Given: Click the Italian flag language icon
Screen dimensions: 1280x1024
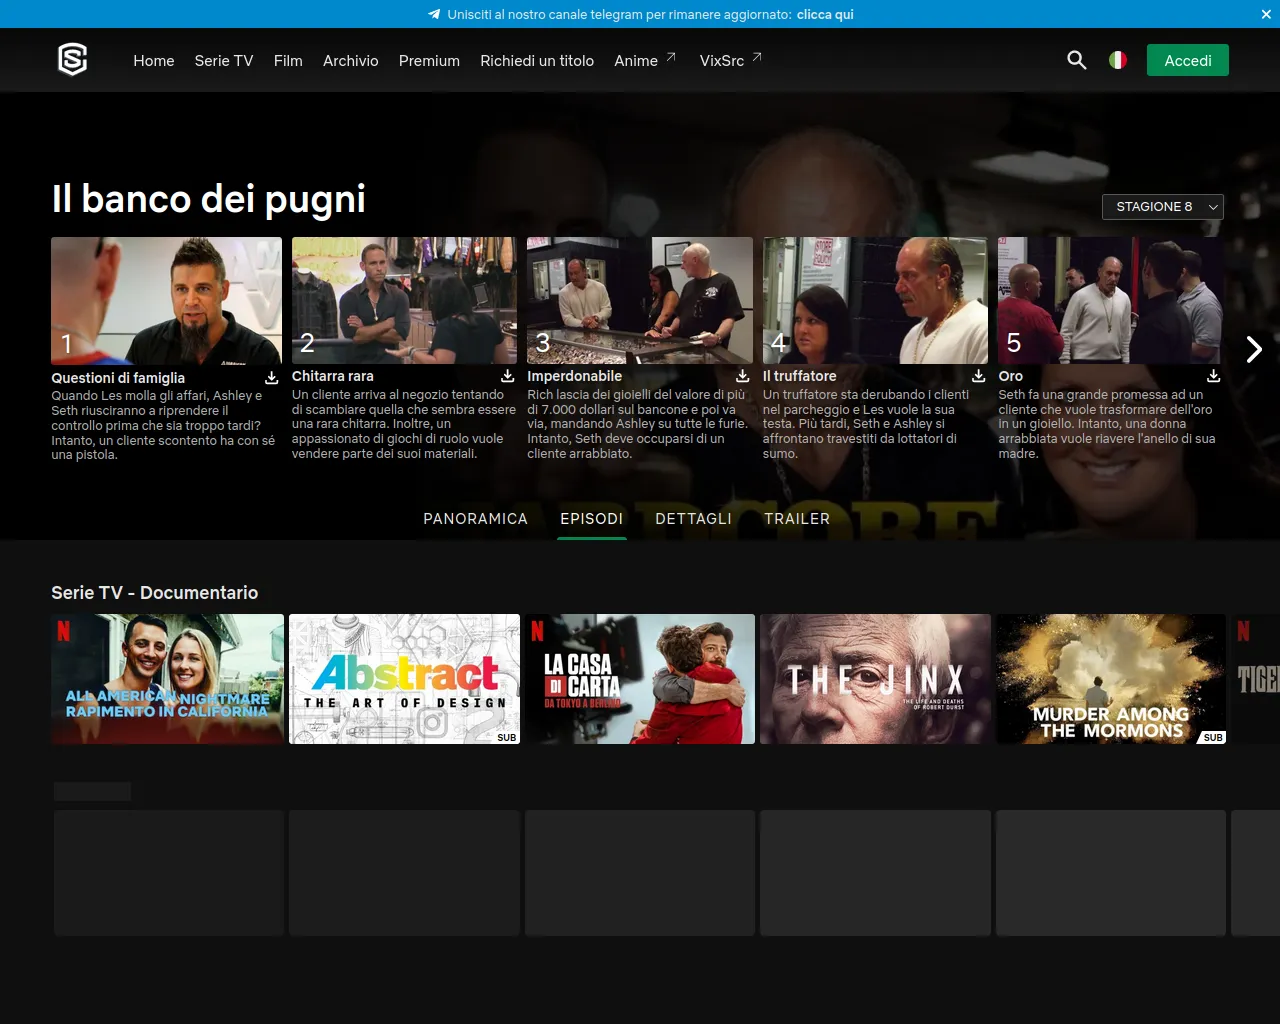Looking at the screenshot, I should (1118, 60).
